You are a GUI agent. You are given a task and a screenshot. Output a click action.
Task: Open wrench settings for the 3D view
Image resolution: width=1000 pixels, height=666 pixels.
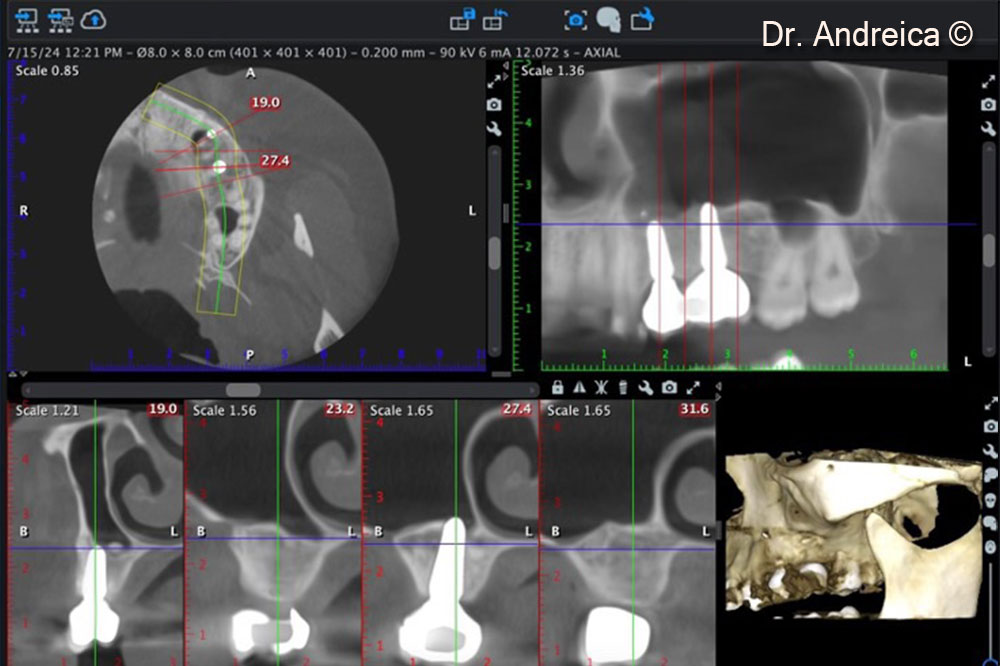pos(990,452)
